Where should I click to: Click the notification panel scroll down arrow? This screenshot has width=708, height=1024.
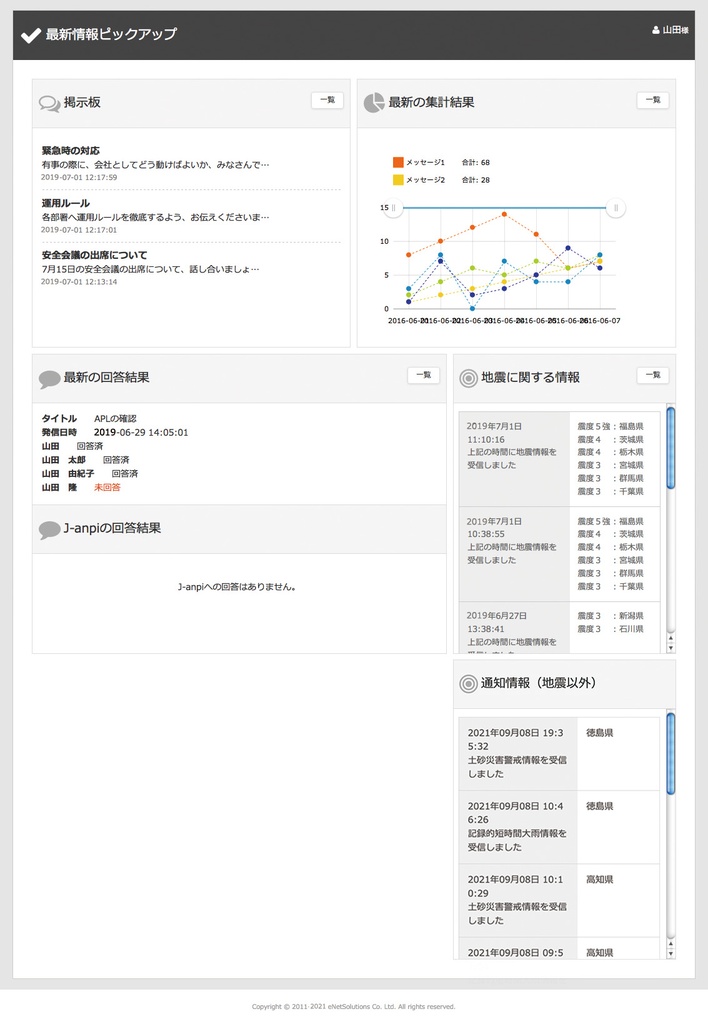[670, 954]
